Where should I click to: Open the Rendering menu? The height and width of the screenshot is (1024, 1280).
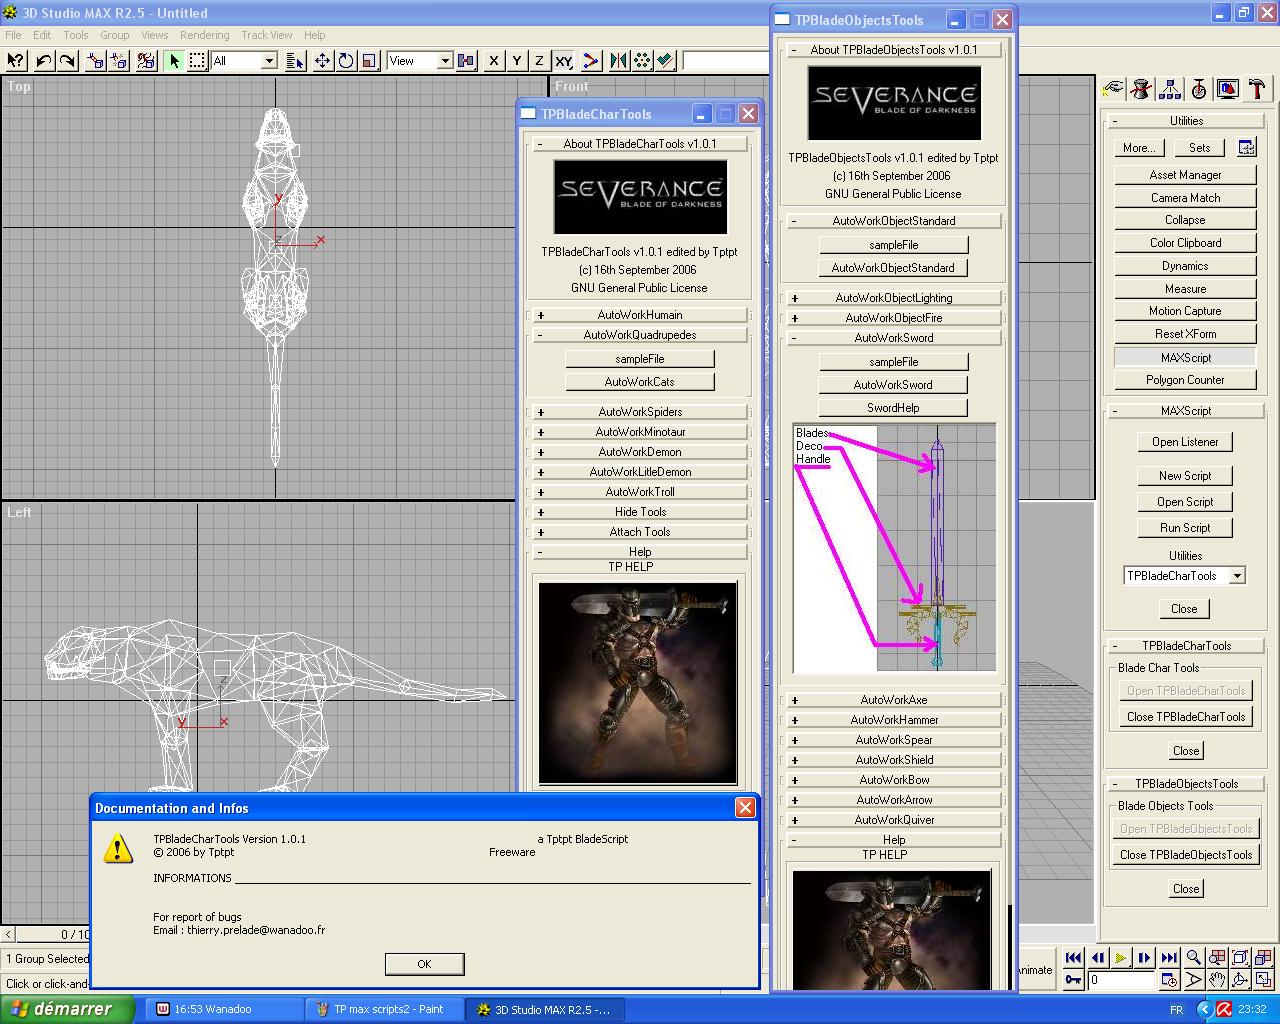click(x=204, y=35)
